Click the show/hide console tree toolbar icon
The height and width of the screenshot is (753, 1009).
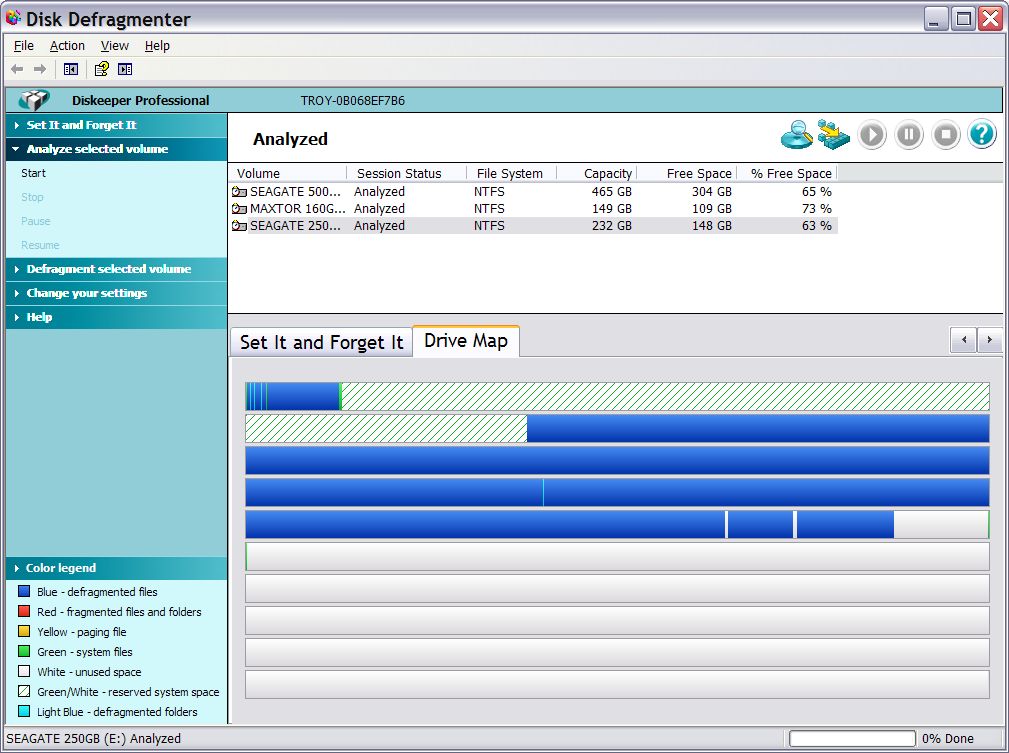pyautogui.click(x=71, y=69)
